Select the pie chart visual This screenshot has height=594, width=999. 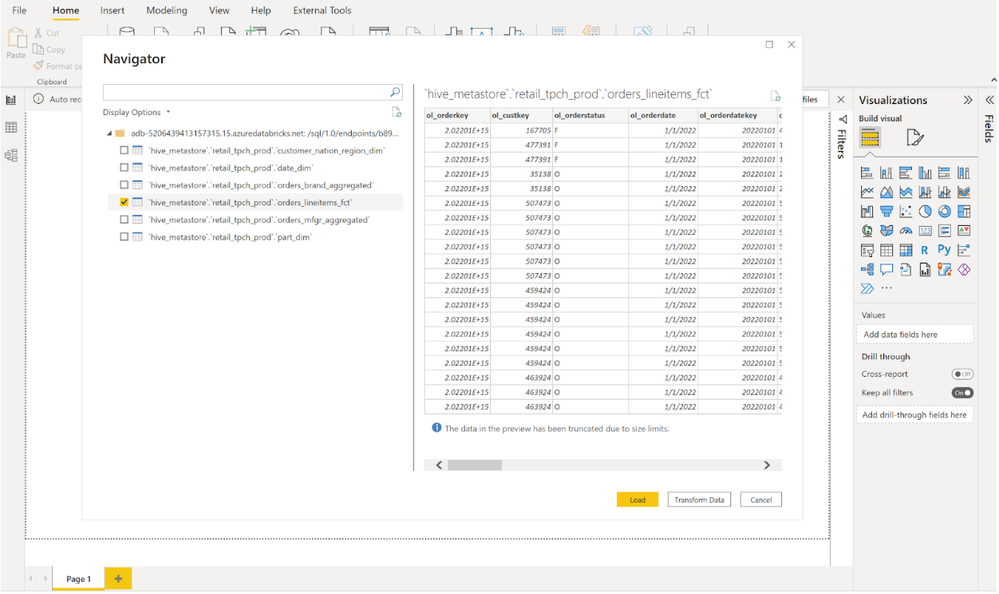click(925, 212)
